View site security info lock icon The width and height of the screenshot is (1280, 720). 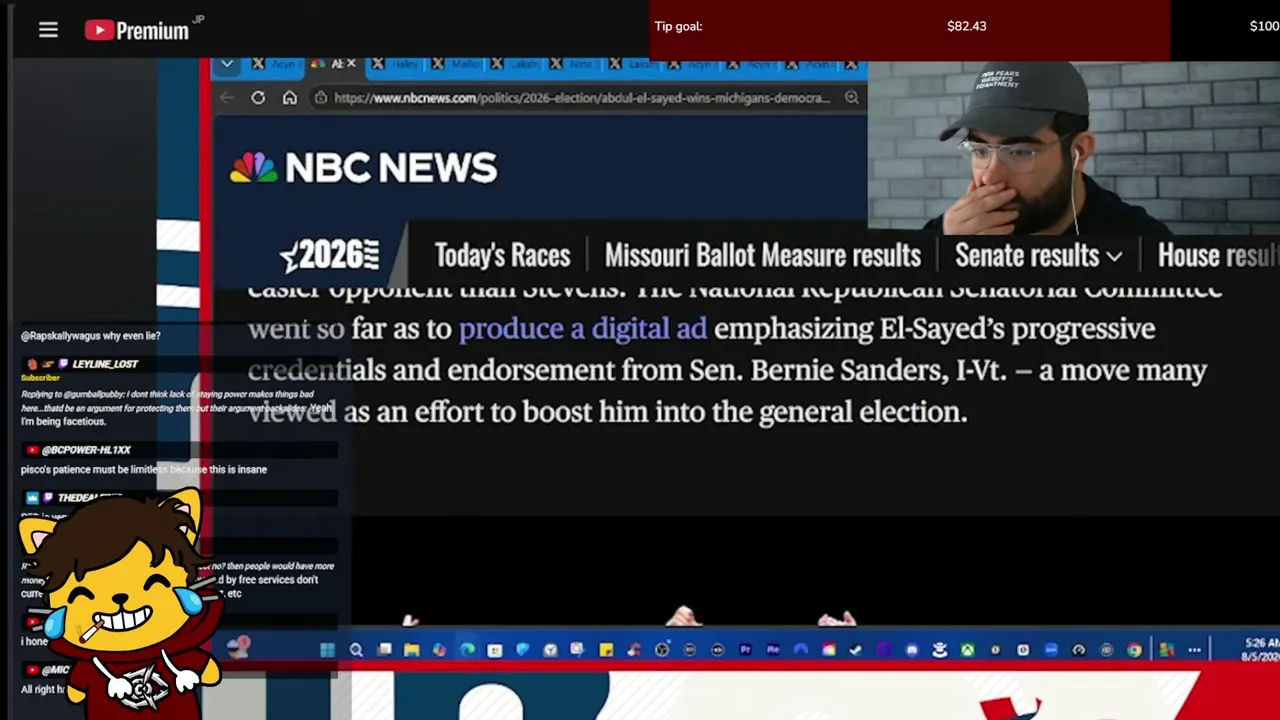[x=321, y=98]
